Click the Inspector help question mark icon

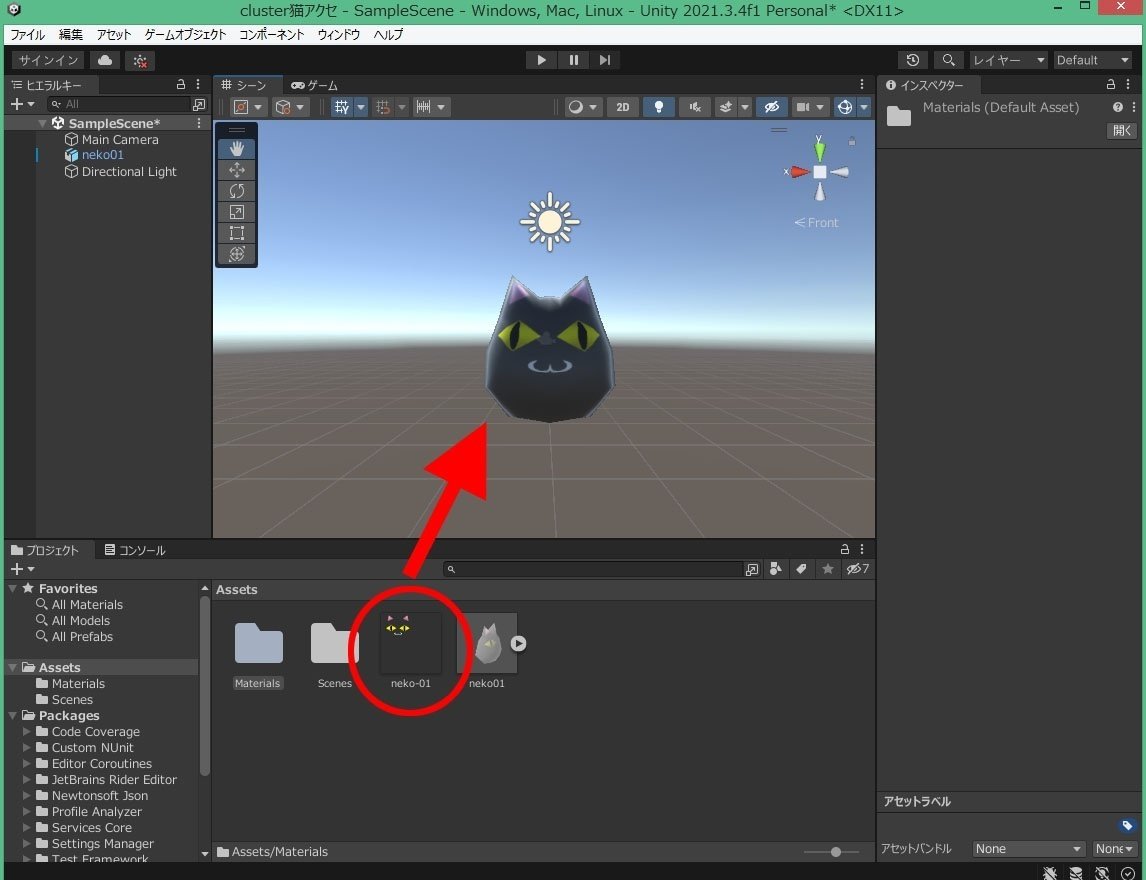1117,107
